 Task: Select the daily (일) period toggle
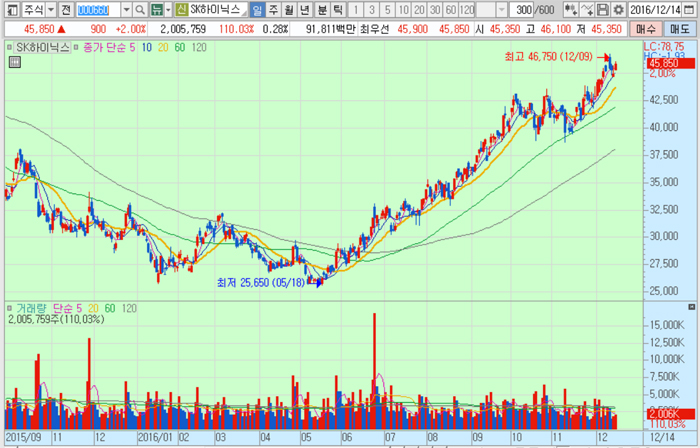point(258,9)
